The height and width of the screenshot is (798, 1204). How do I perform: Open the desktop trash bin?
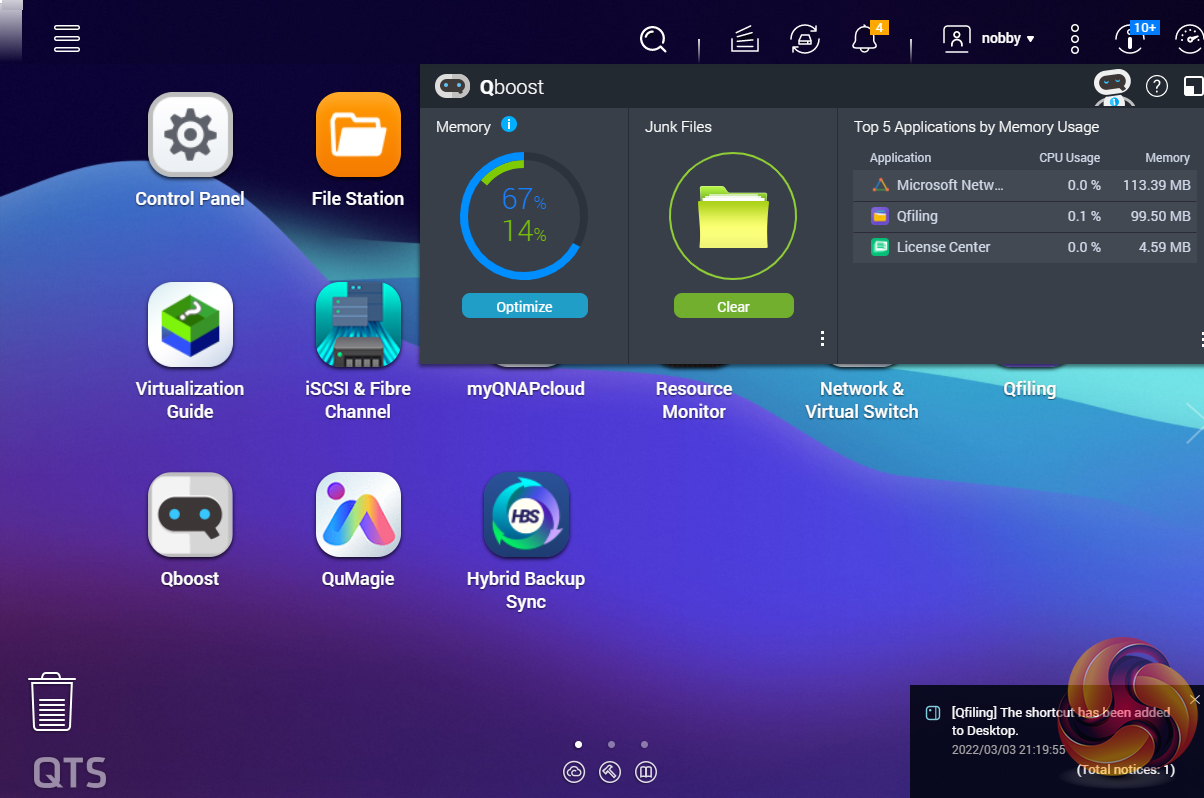pos(52,702)
